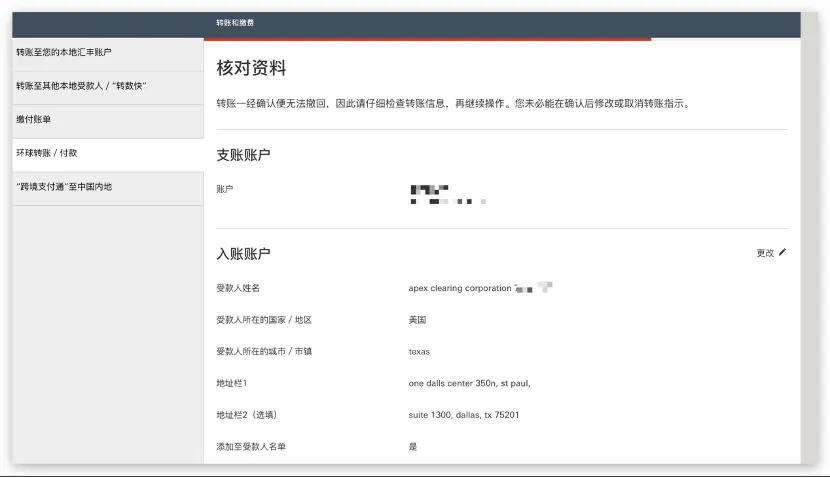Select 转账至其他本地受款人 / "转数快" menu item
The height and width of the screenshot is (478, 830).
[108, 86]
